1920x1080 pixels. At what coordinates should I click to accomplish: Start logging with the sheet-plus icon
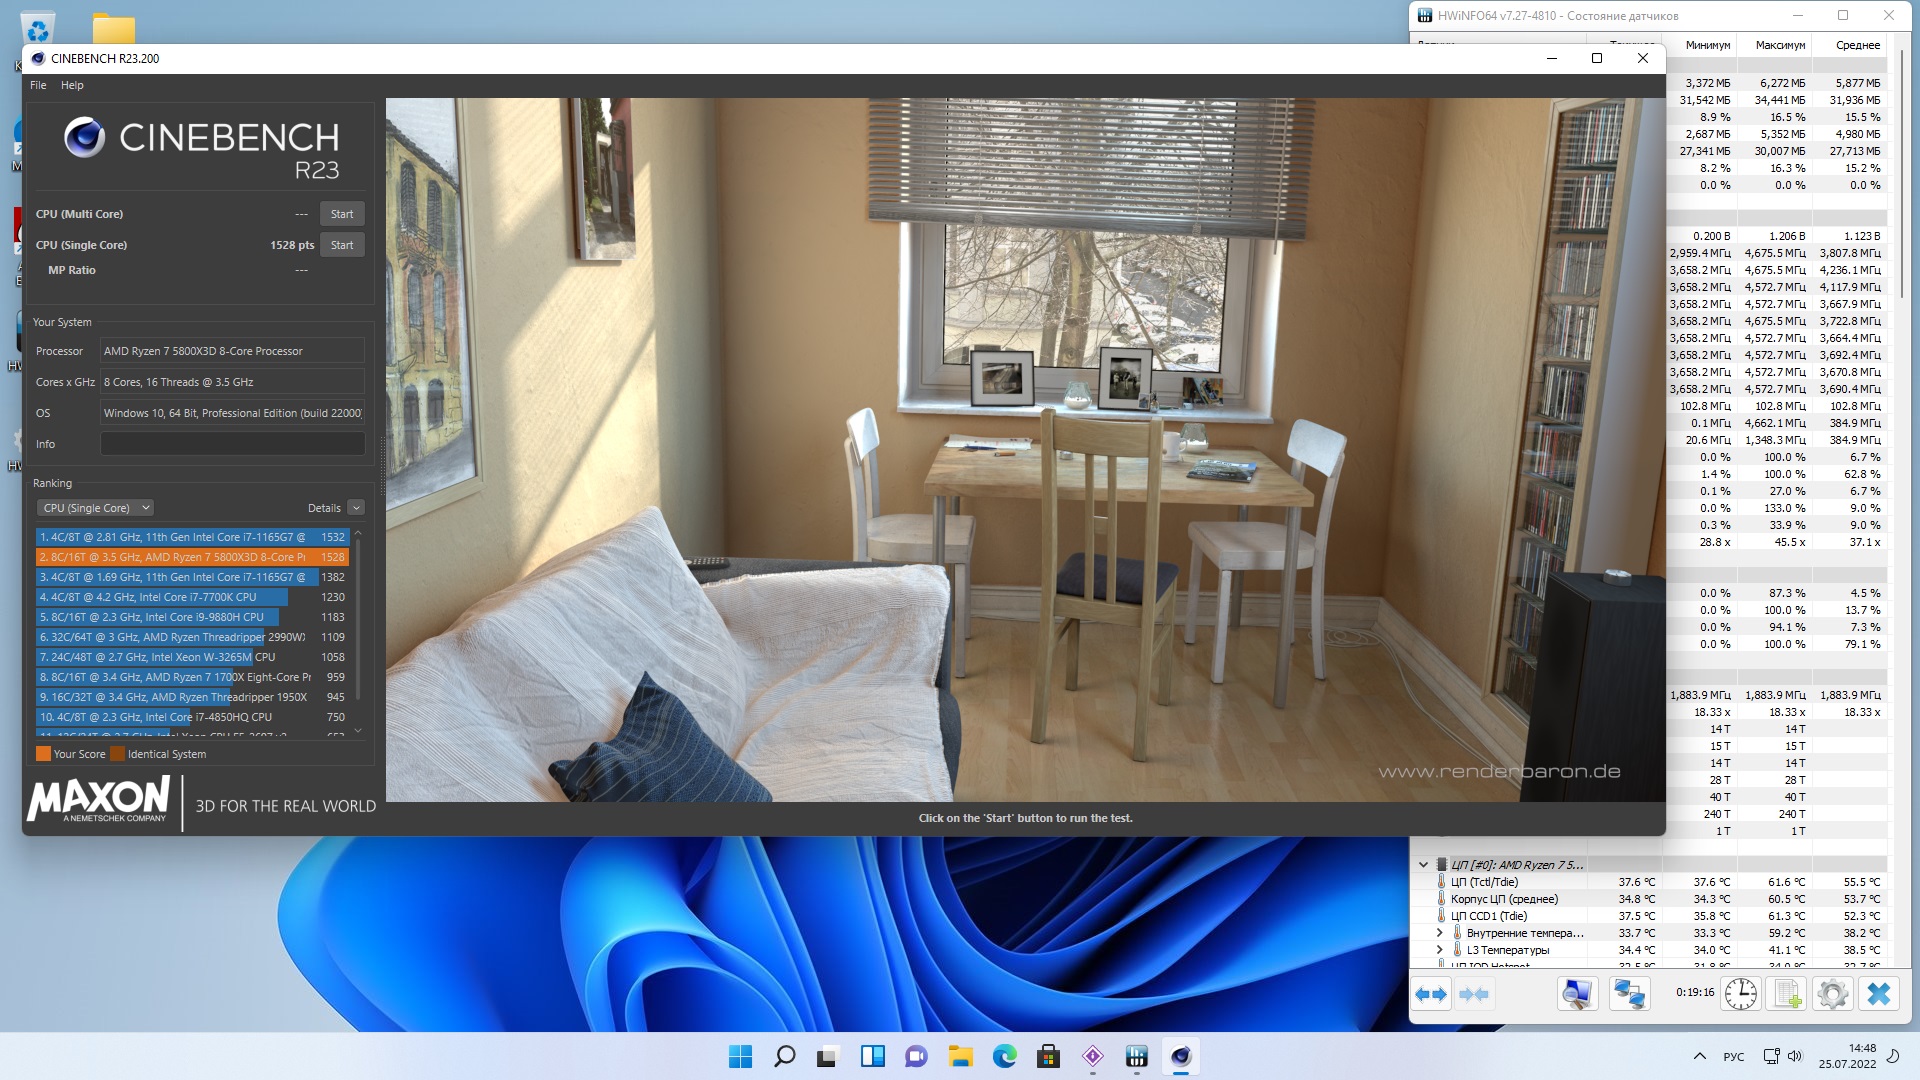point(1786,994)
